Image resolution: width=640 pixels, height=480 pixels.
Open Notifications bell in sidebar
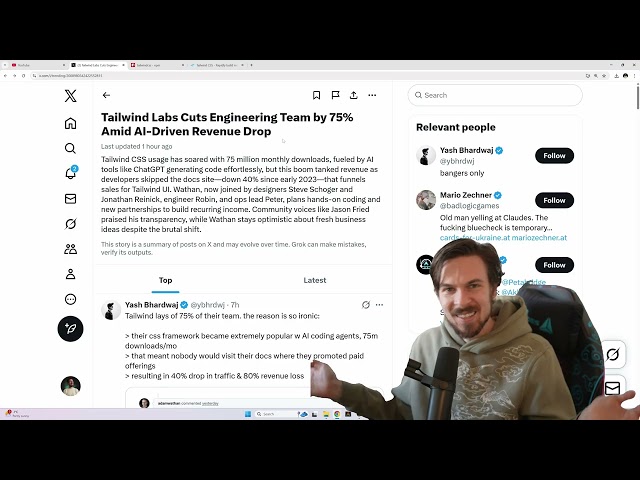70,173
